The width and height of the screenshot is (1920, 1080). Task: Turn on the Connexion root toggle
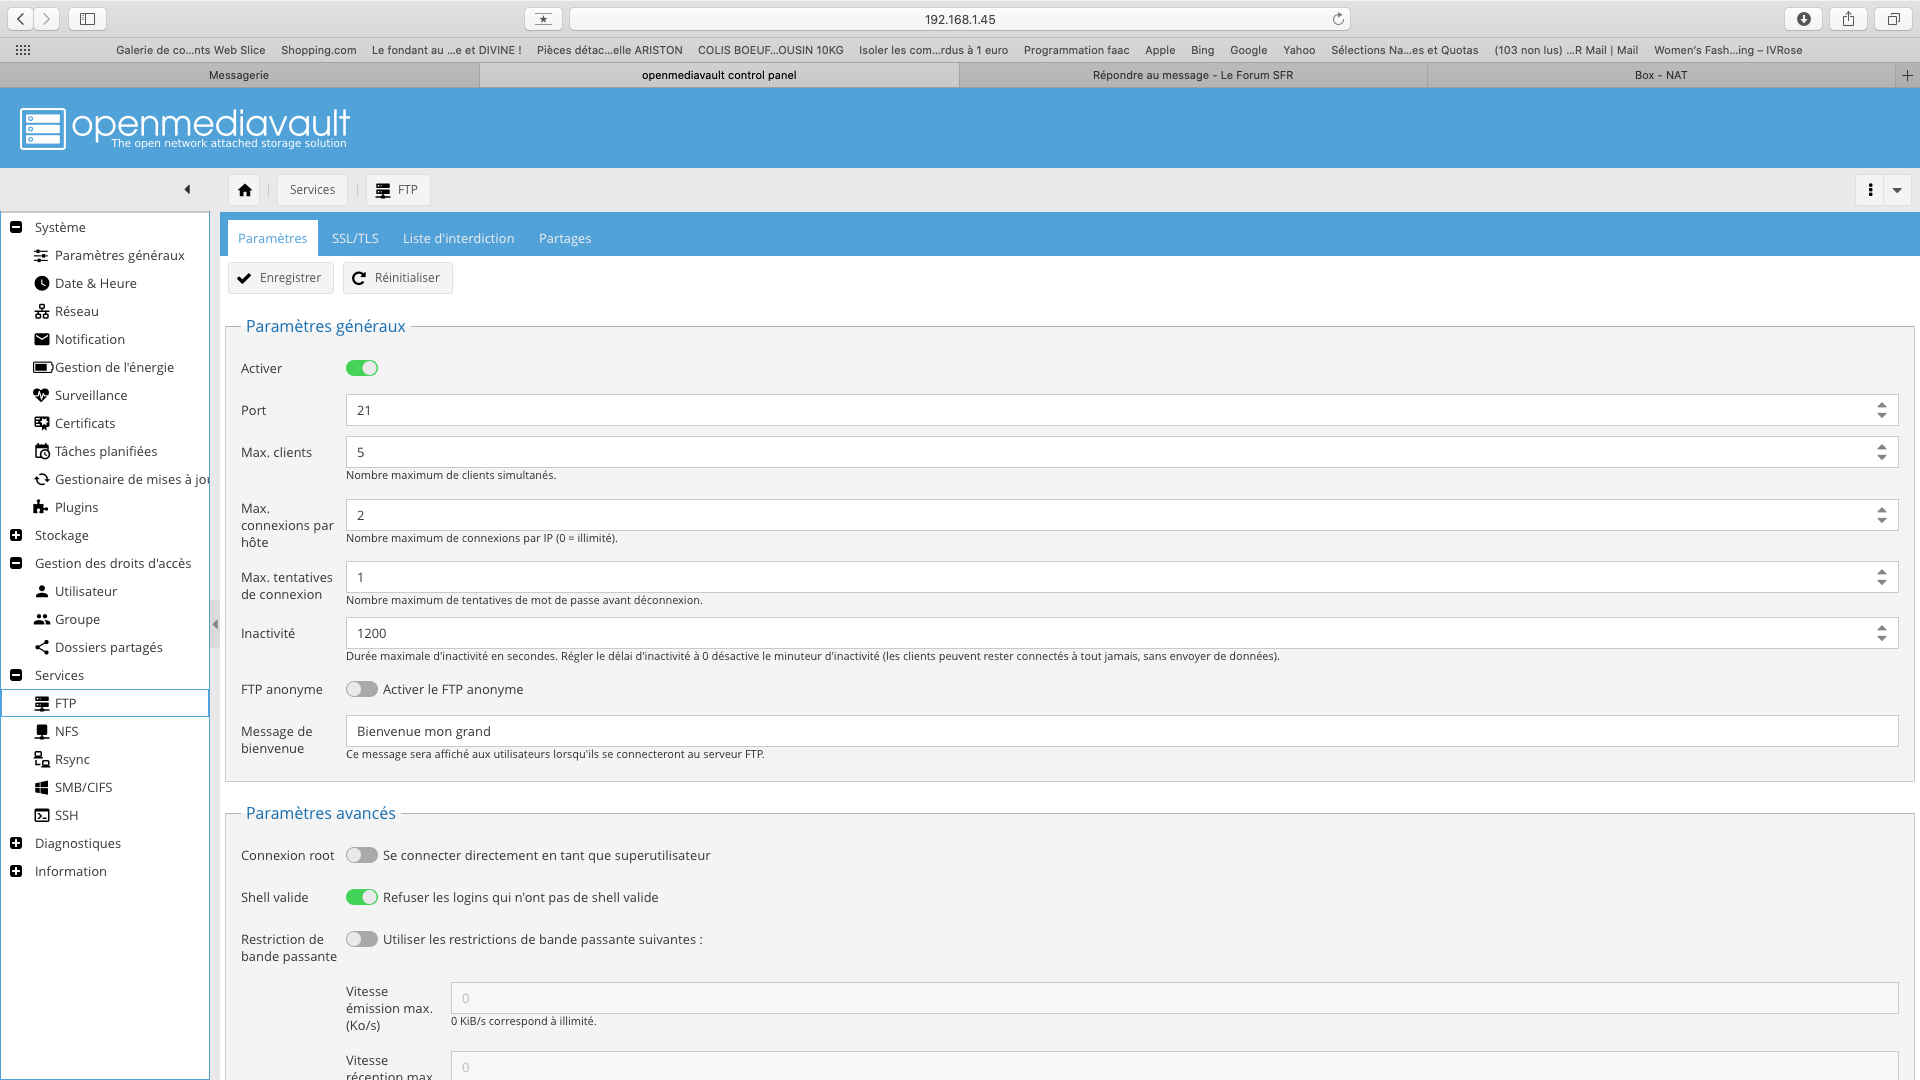pos(362,856)
